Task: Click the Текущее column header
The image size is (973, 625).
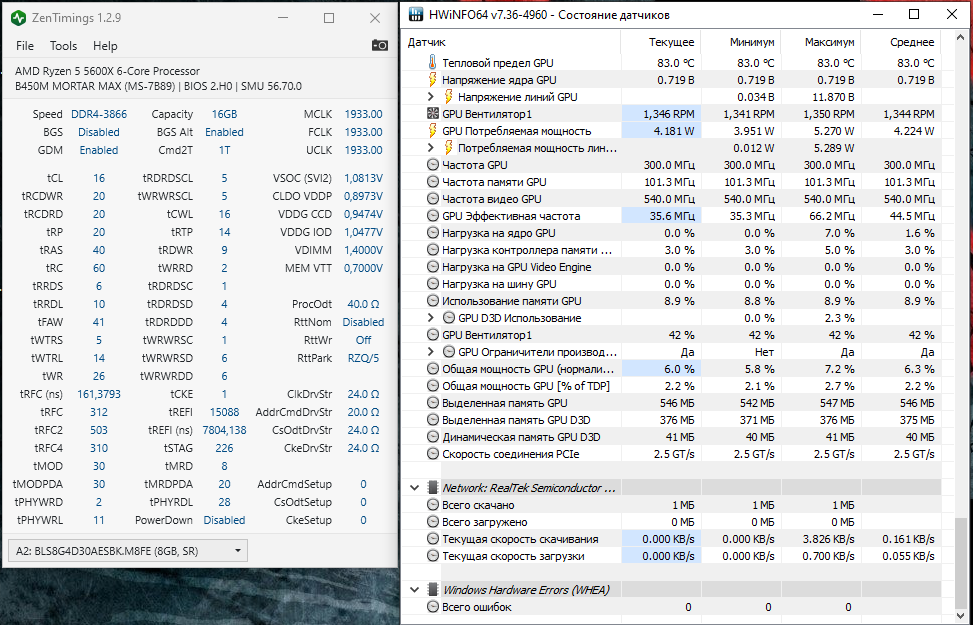Action: click(x=671, y=43)
